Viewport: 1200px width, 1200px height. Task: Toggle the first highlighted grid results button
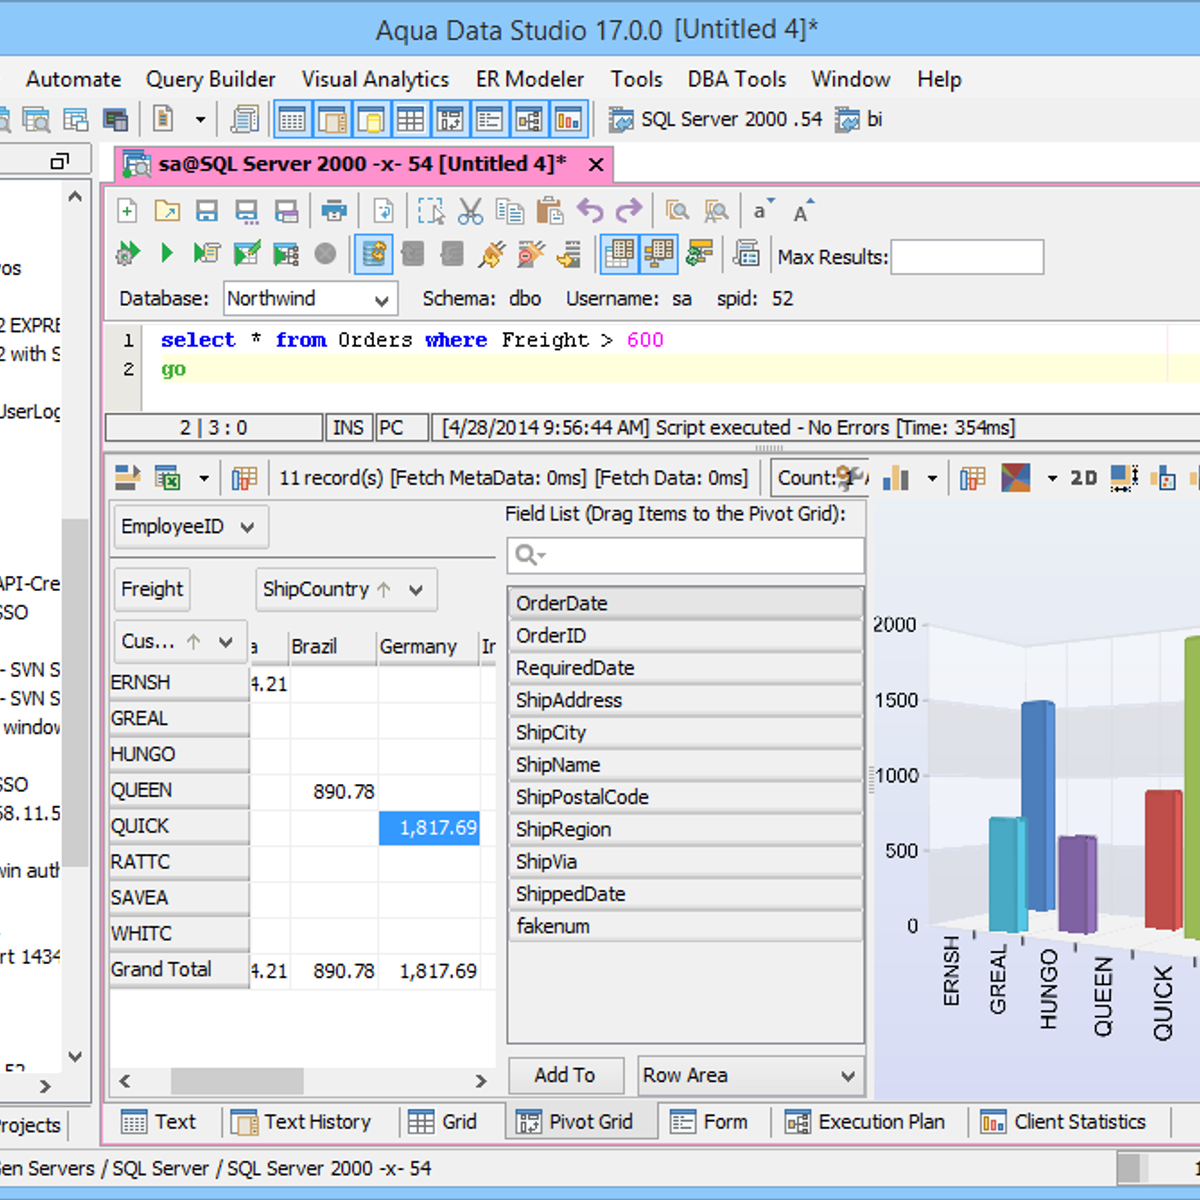tap(619, 254)
